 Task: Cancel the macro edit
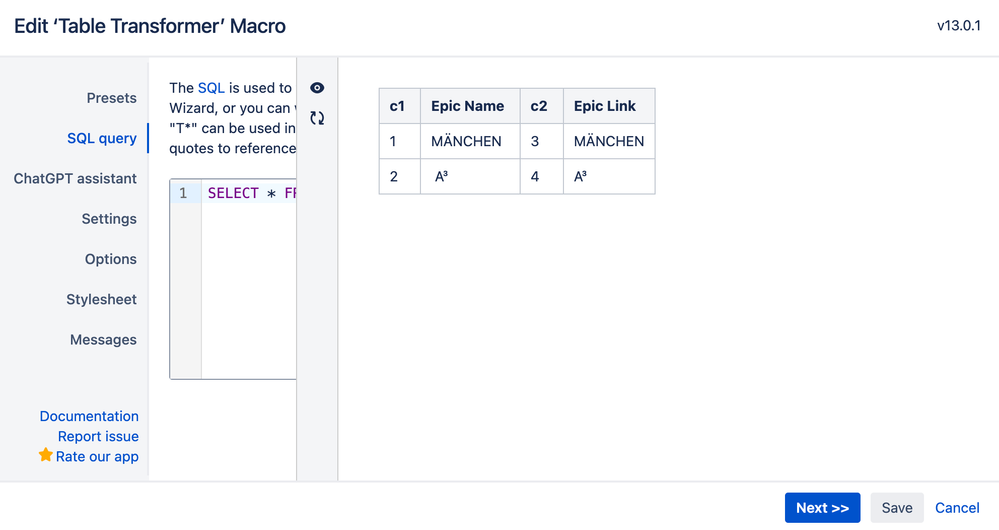[x=957, y=508]
